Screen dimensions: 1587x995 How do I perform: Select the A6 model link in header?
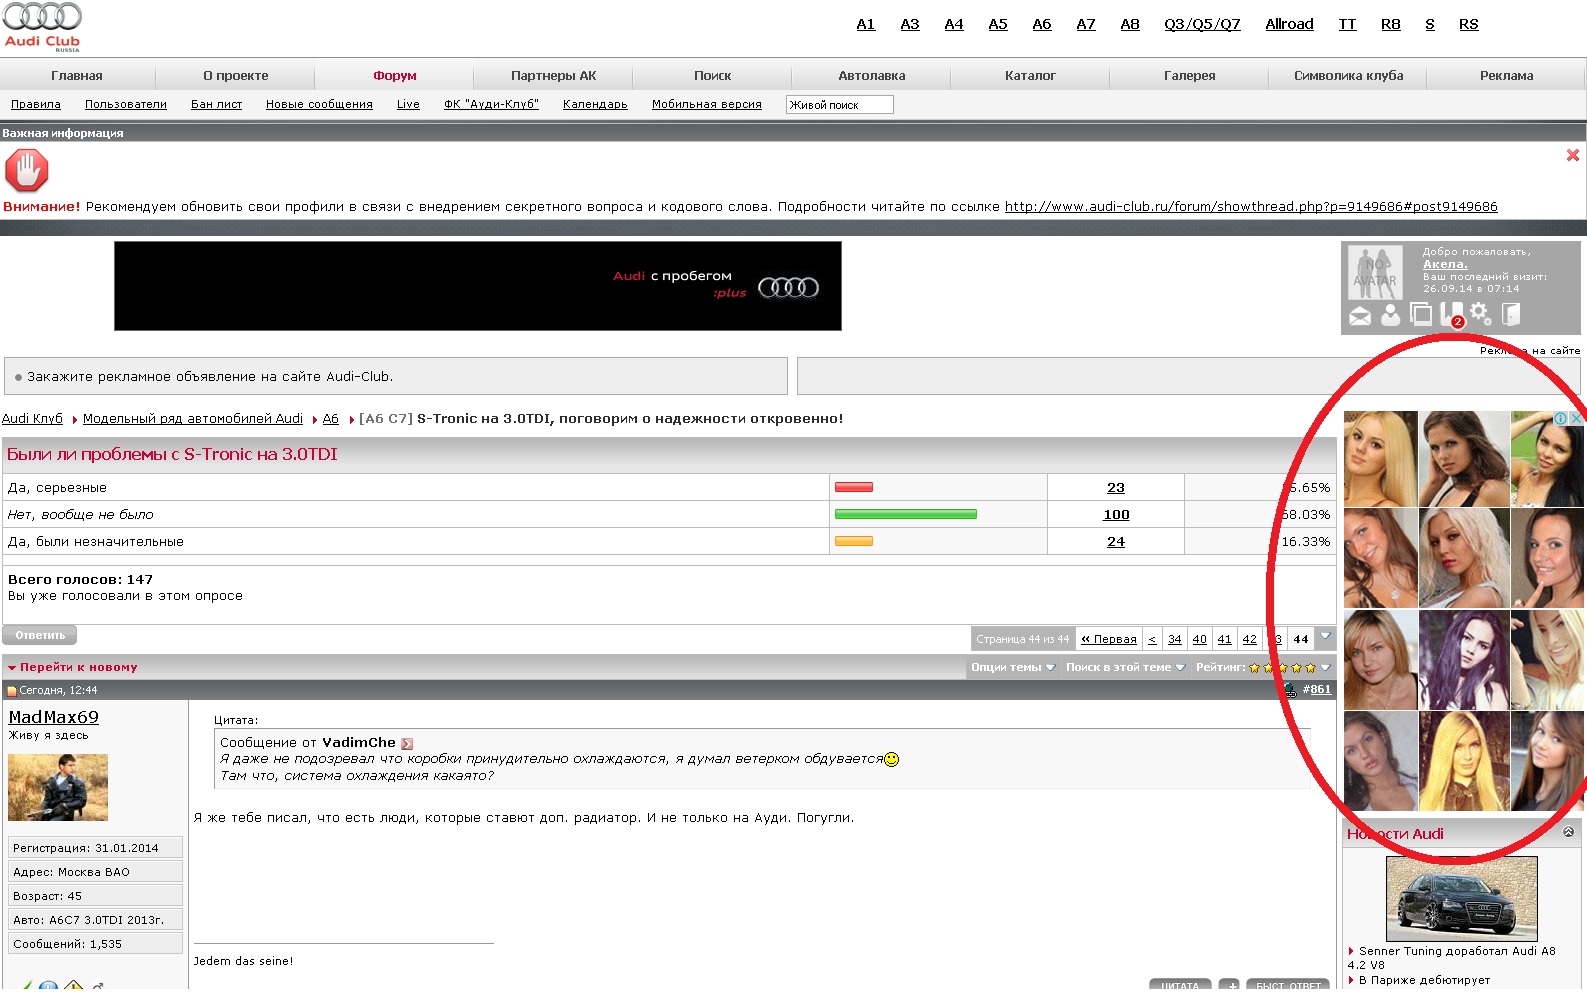[1042, 24]
